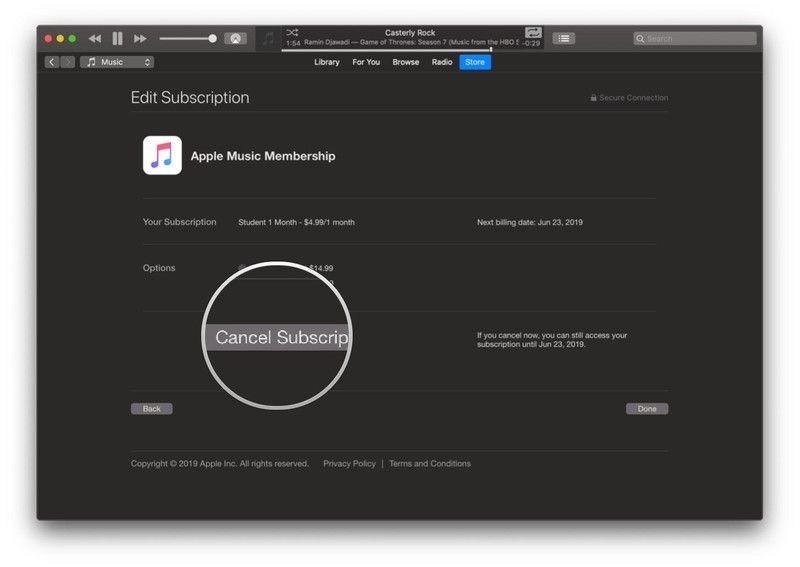The height and width of the screenshot is (567, 800).
Task: Open the Privacy Policy link
Action: (349, 463)
